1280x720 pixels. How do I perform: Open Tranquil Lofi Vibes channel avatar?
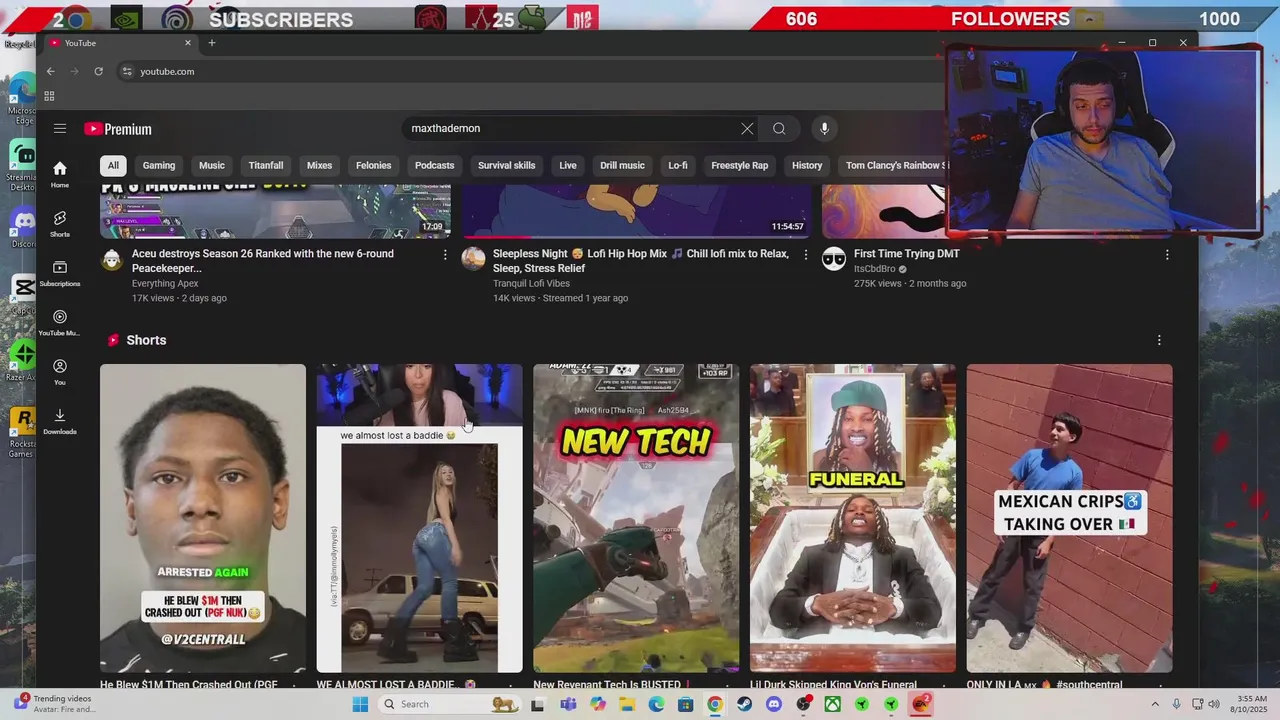[473, 259]
